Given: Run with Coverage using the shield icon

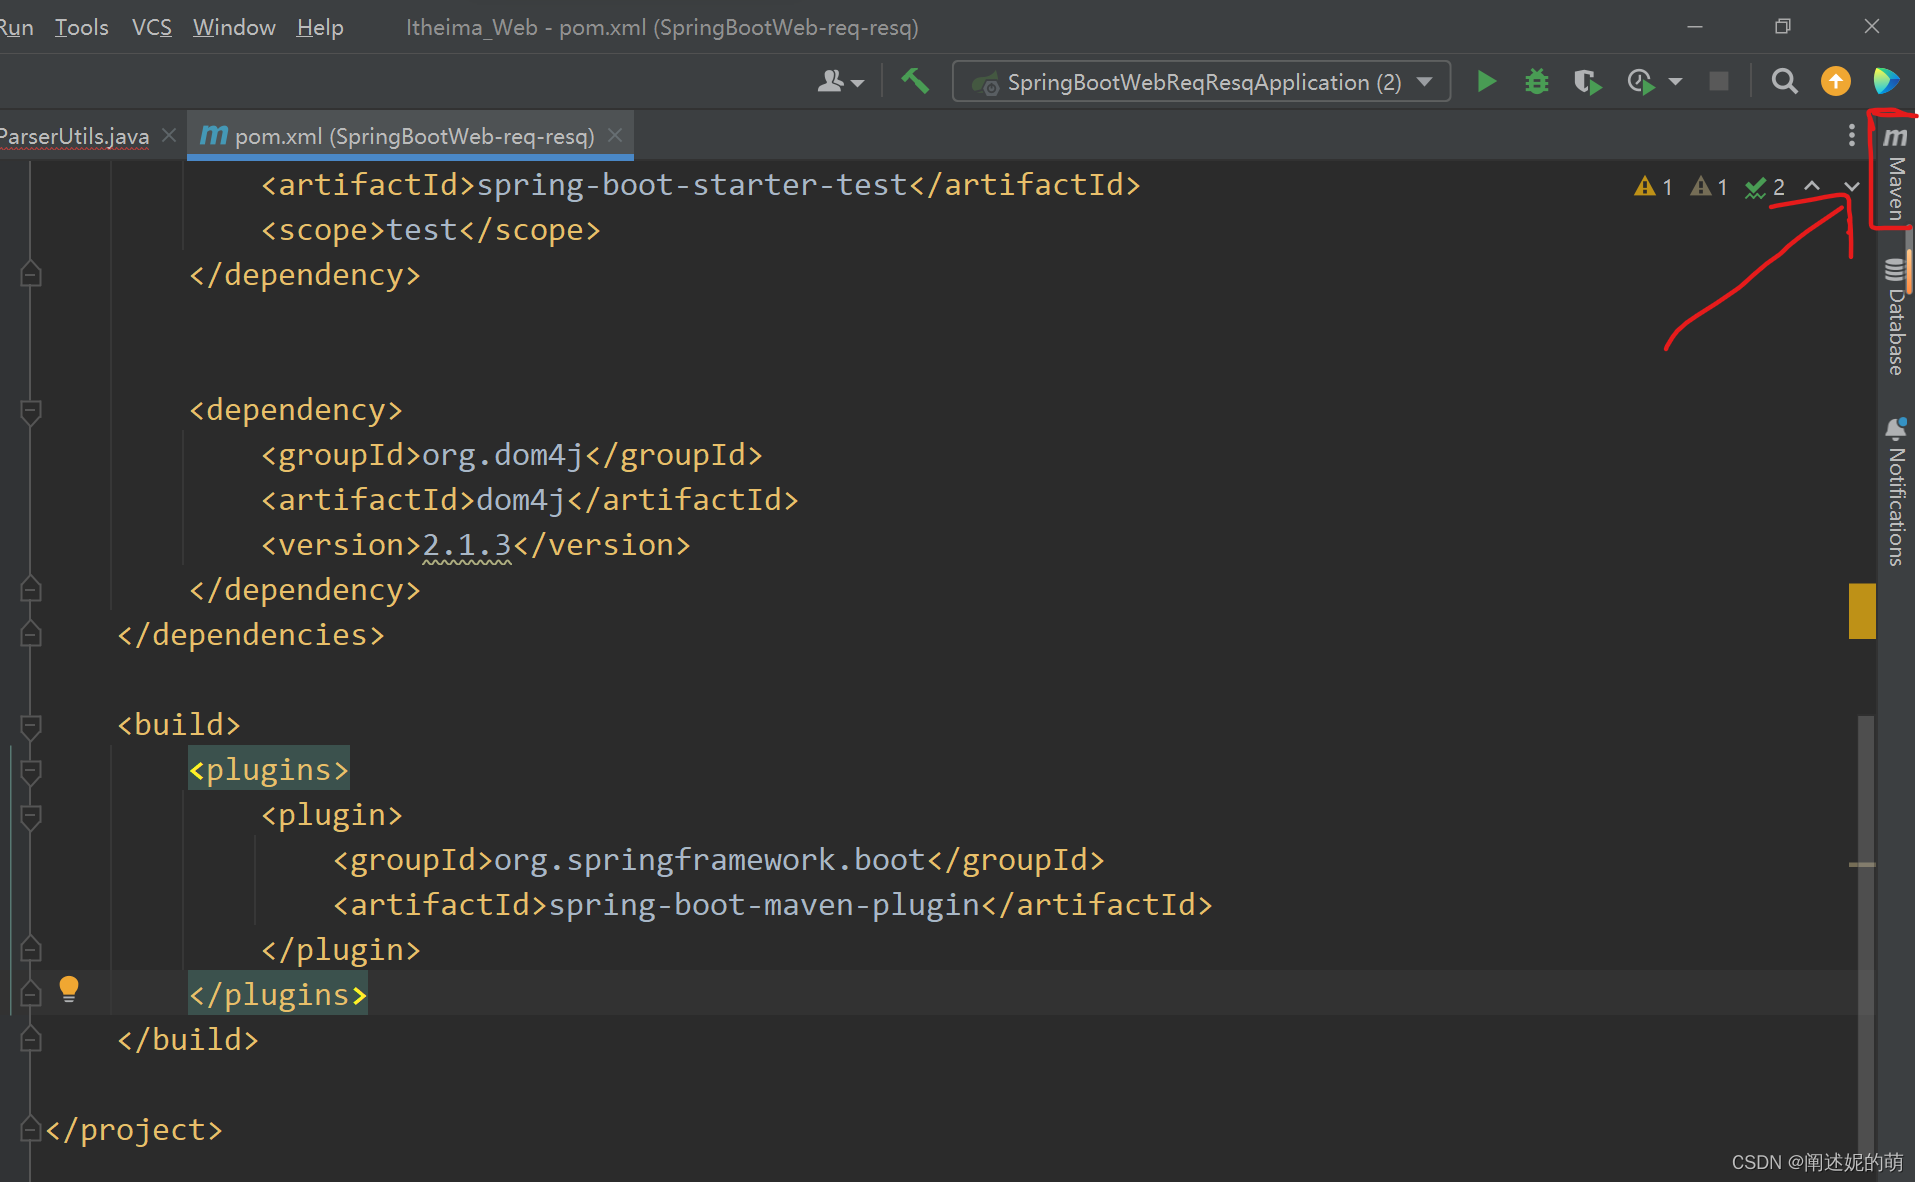Looking at the screenshot, I should (1588, 81).
